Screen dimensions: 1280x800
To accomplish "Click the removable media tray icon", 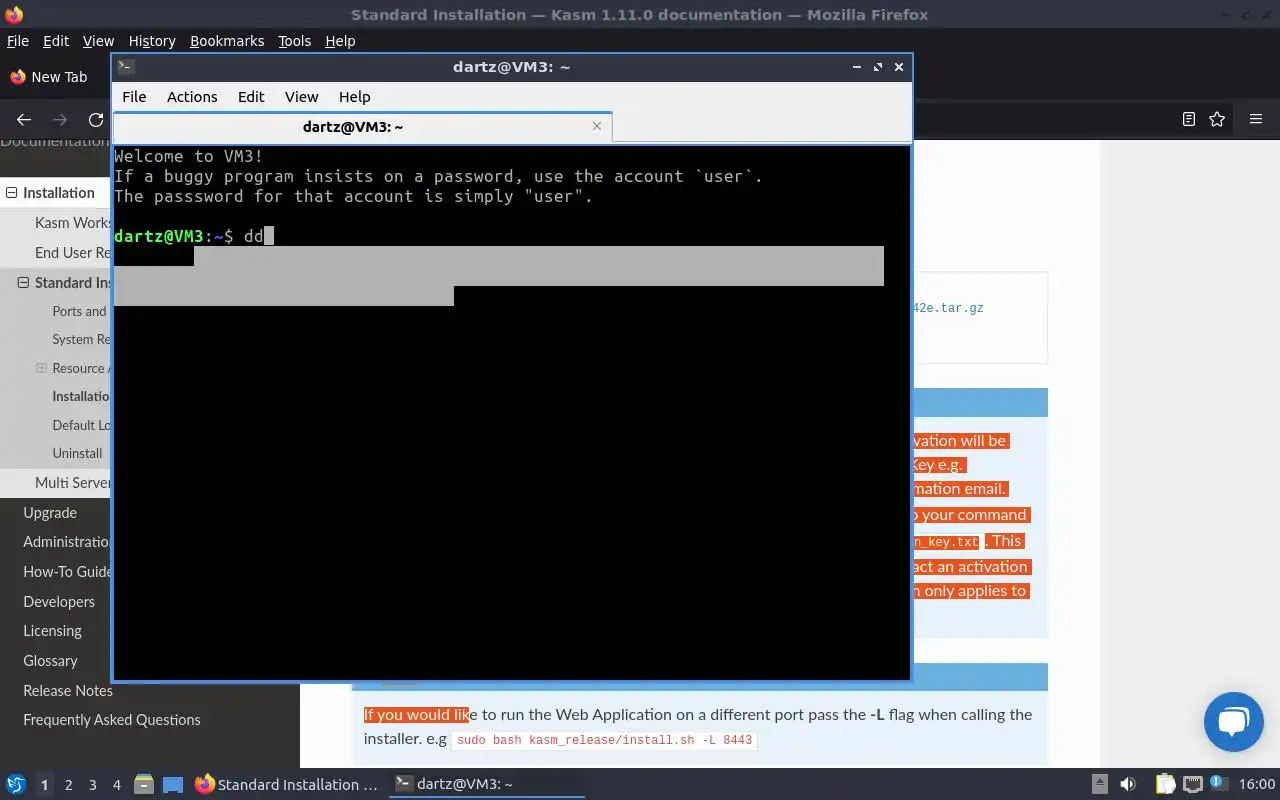I will (x=1099, y=784).
